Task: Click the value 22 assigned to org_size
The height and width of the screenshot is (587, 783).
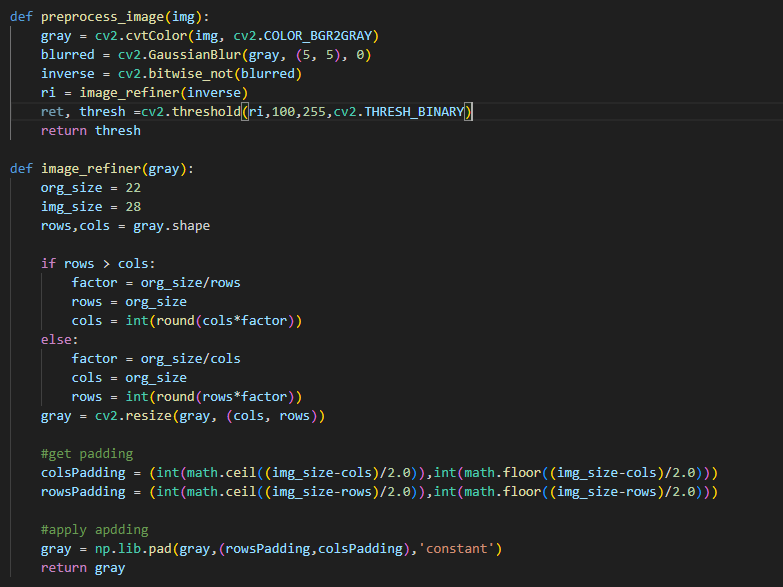Action: pos(133,188)
